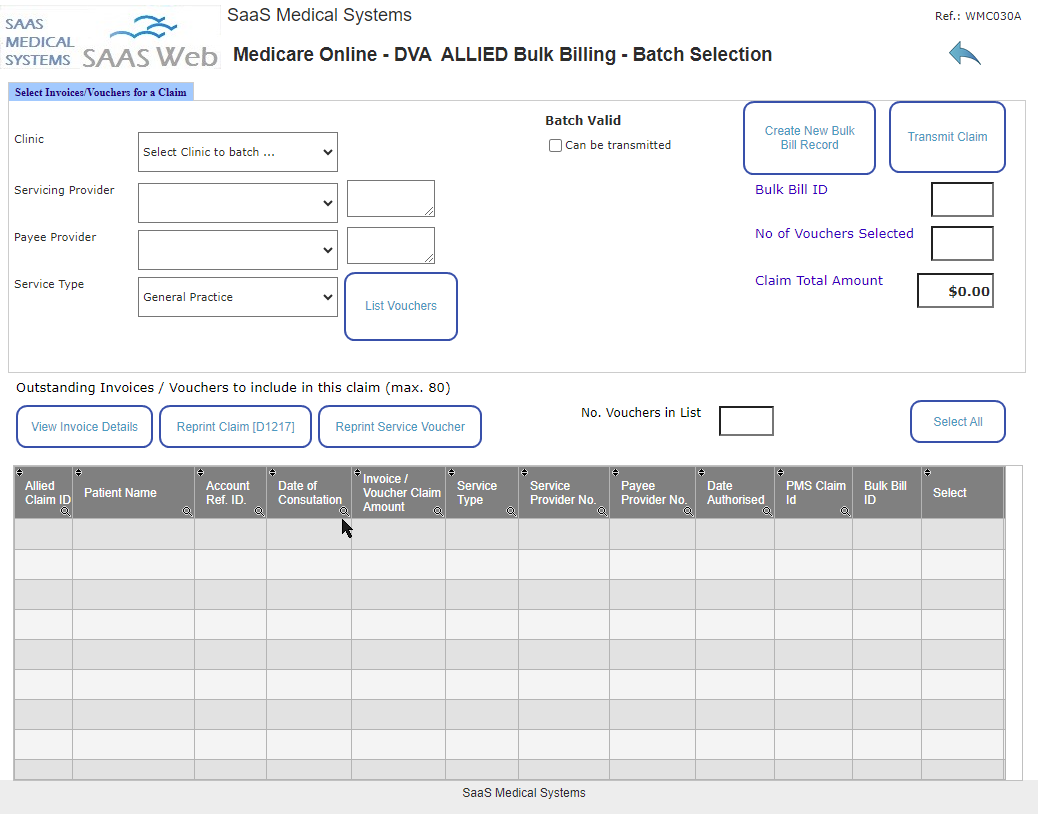This screenshot has height=814, width=1038.
Task: Click the List Vouchers button
Action: pos(401,306)
